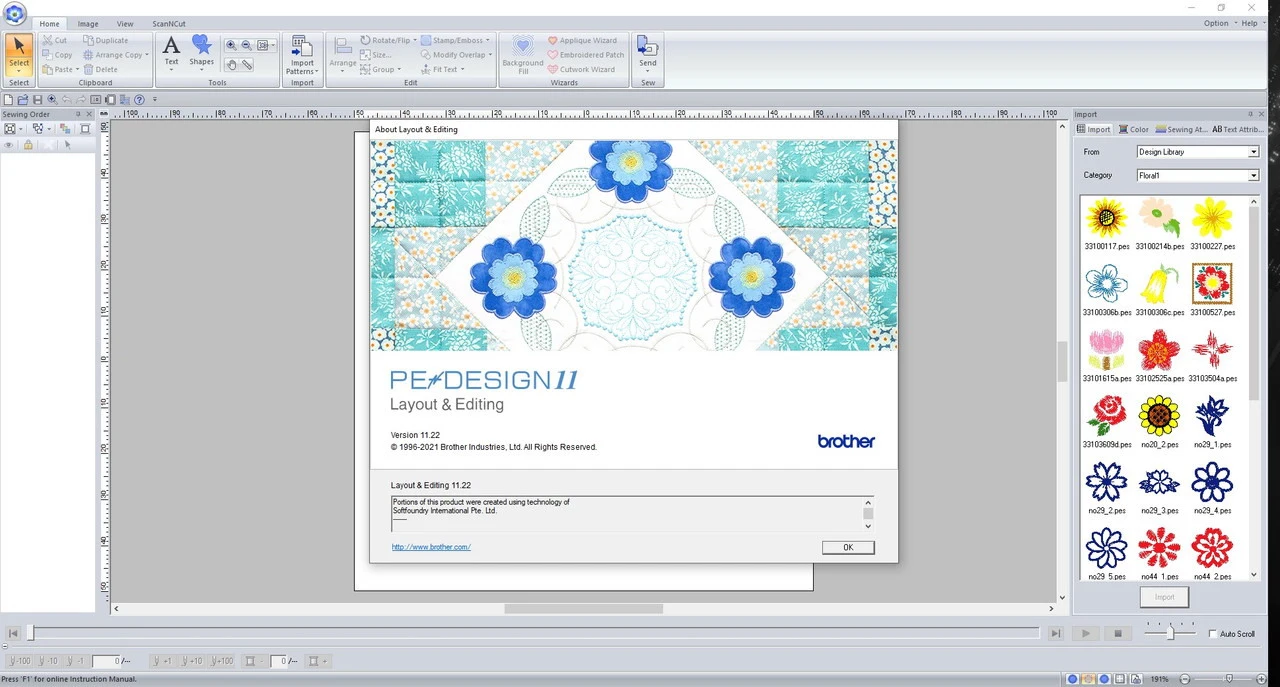Screen dimensions: 1280x687
Task: Toggle the Auto Scroll checkbox
Action: coord(1214,634)
